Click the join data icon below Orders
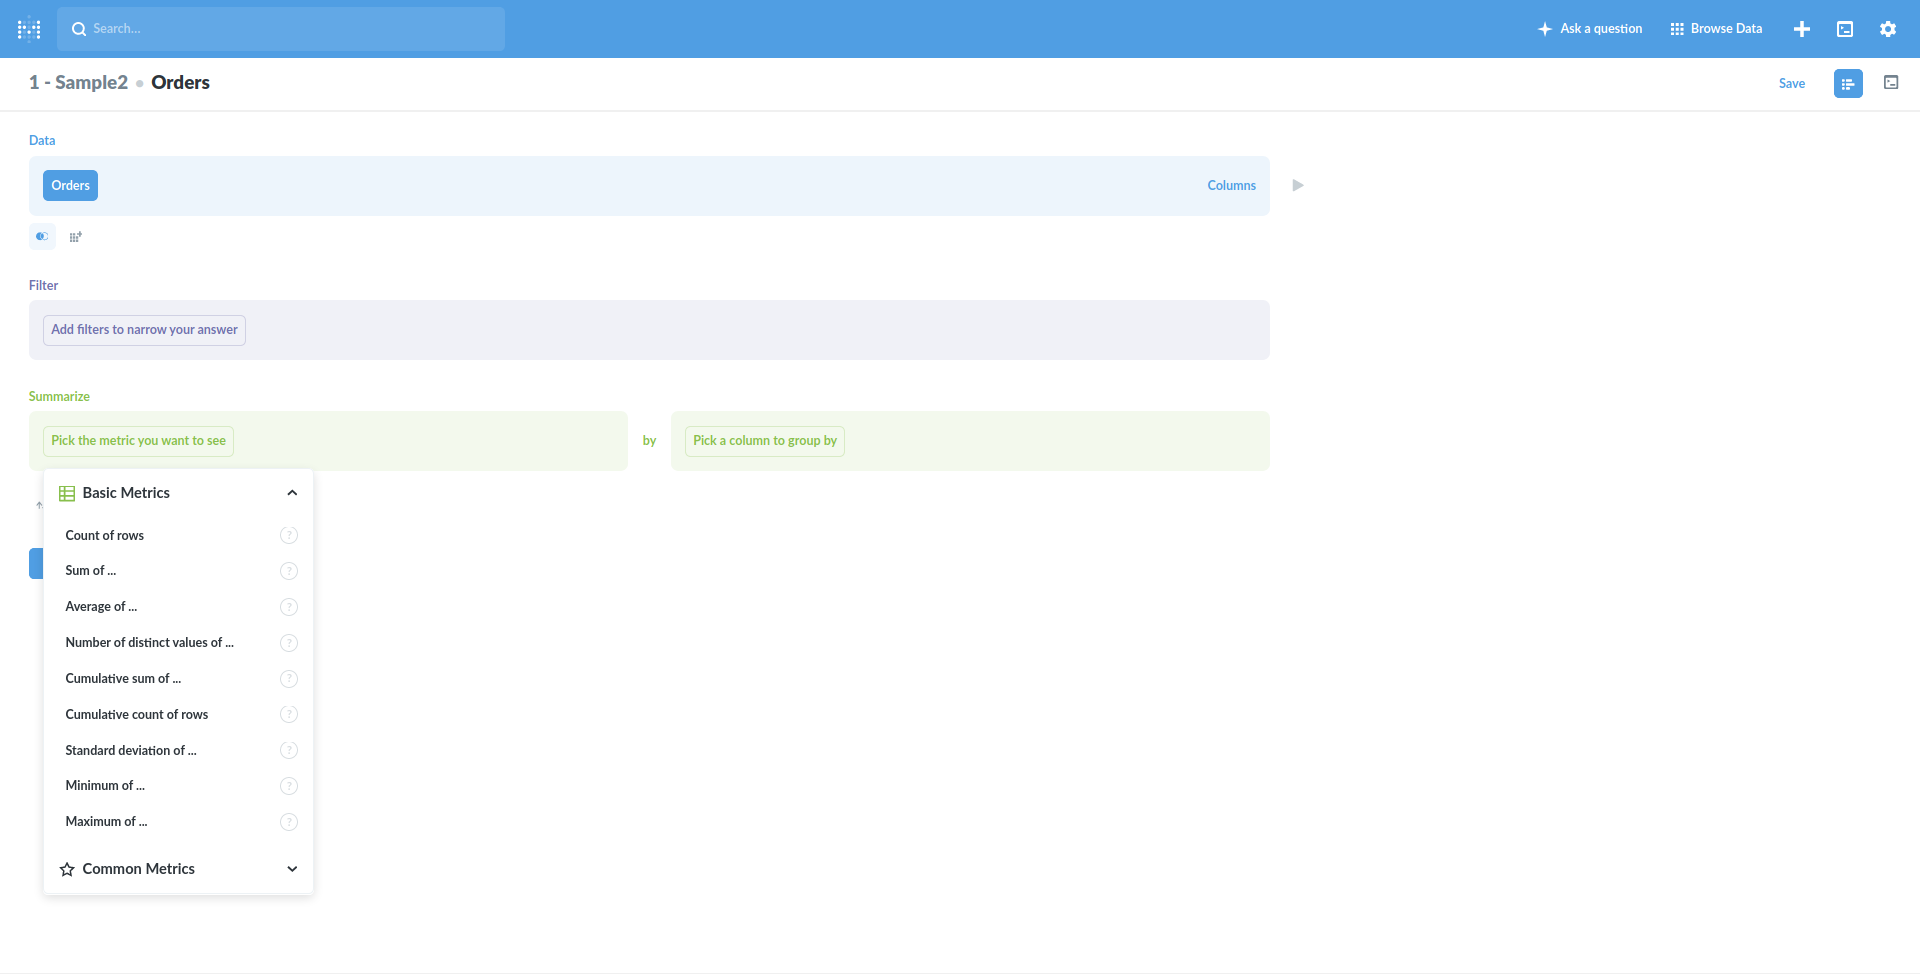The height and width of the screenshot is (974, 1920). click(42, 236)
